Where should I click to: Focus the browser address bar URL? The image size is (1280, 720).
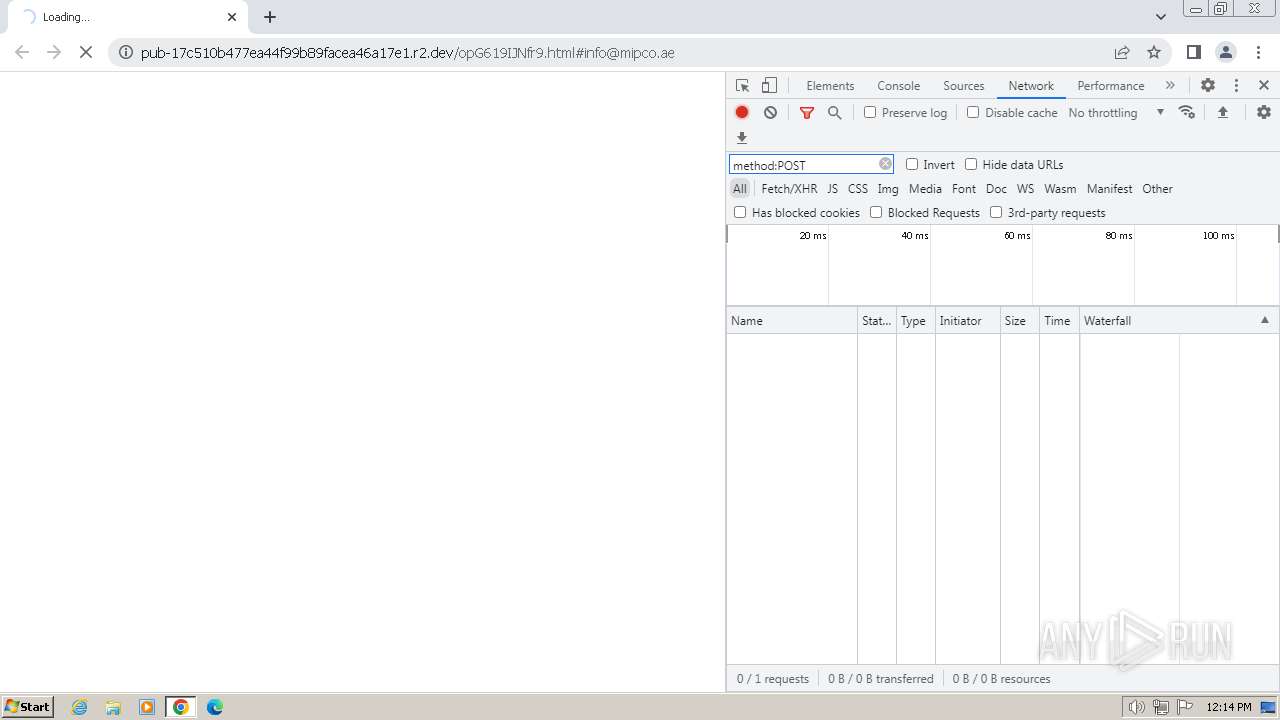408,52
